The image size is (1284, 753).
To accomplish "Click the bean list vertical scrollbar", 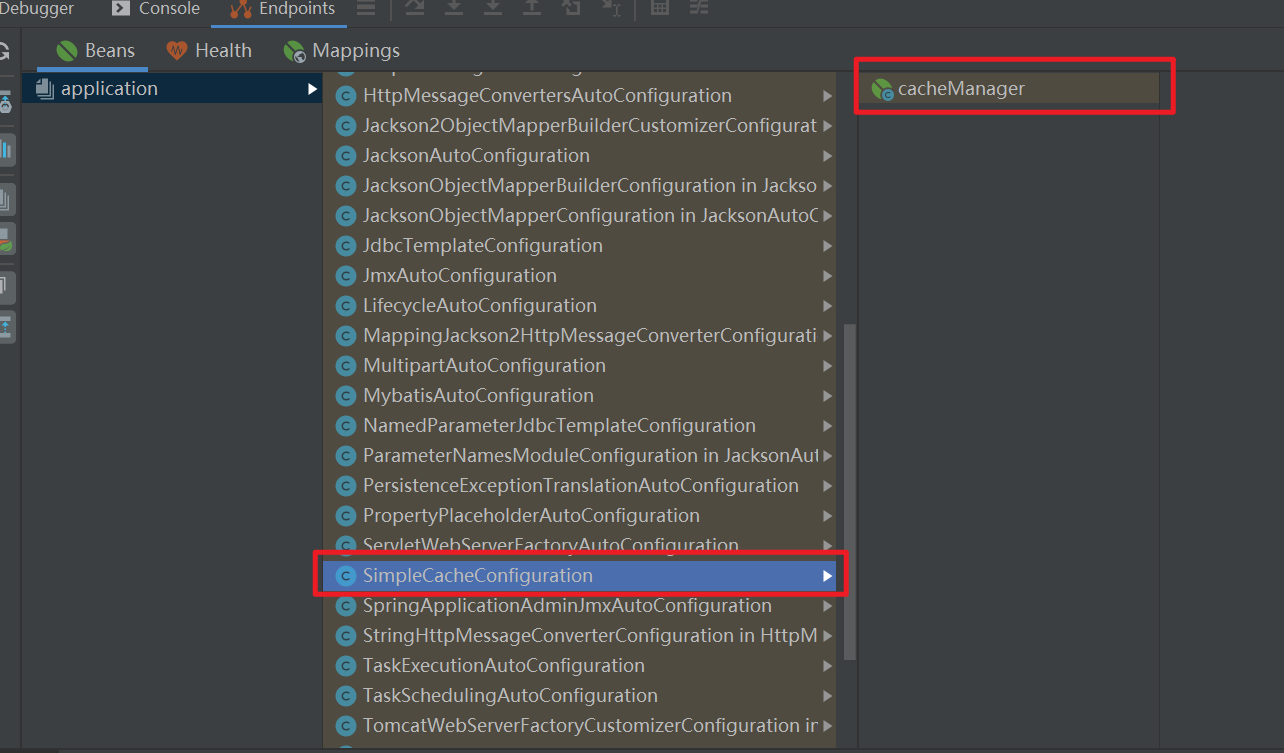I will click(x=850, y=491).
